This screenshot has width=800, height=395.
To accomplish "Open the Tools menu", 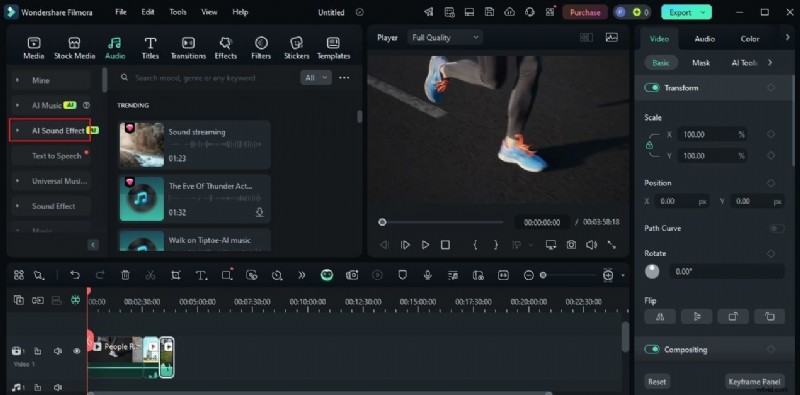I will pos(178,12).
